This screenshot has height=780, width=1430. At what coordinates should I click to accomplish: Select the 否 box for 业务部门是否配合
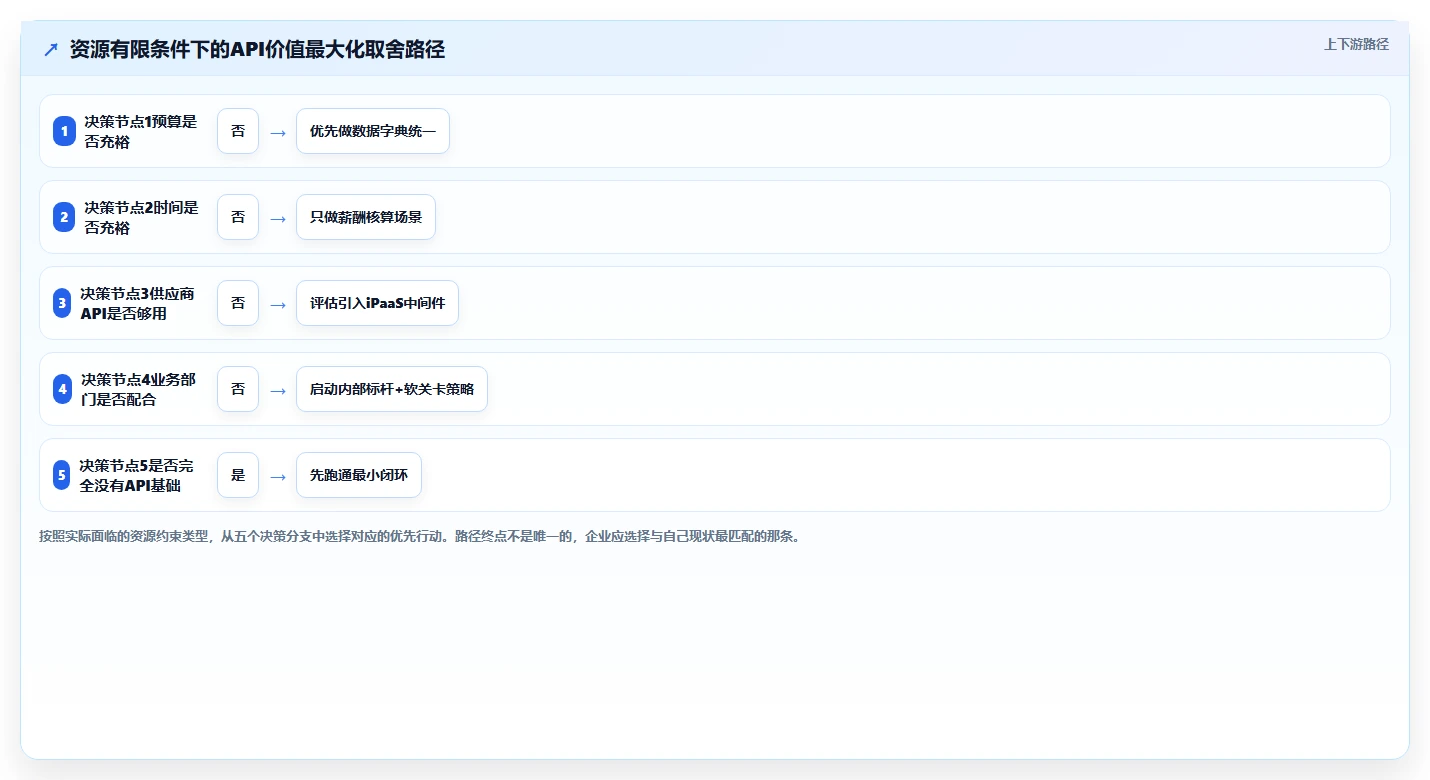pyautogui.click(x=238, y=389)
